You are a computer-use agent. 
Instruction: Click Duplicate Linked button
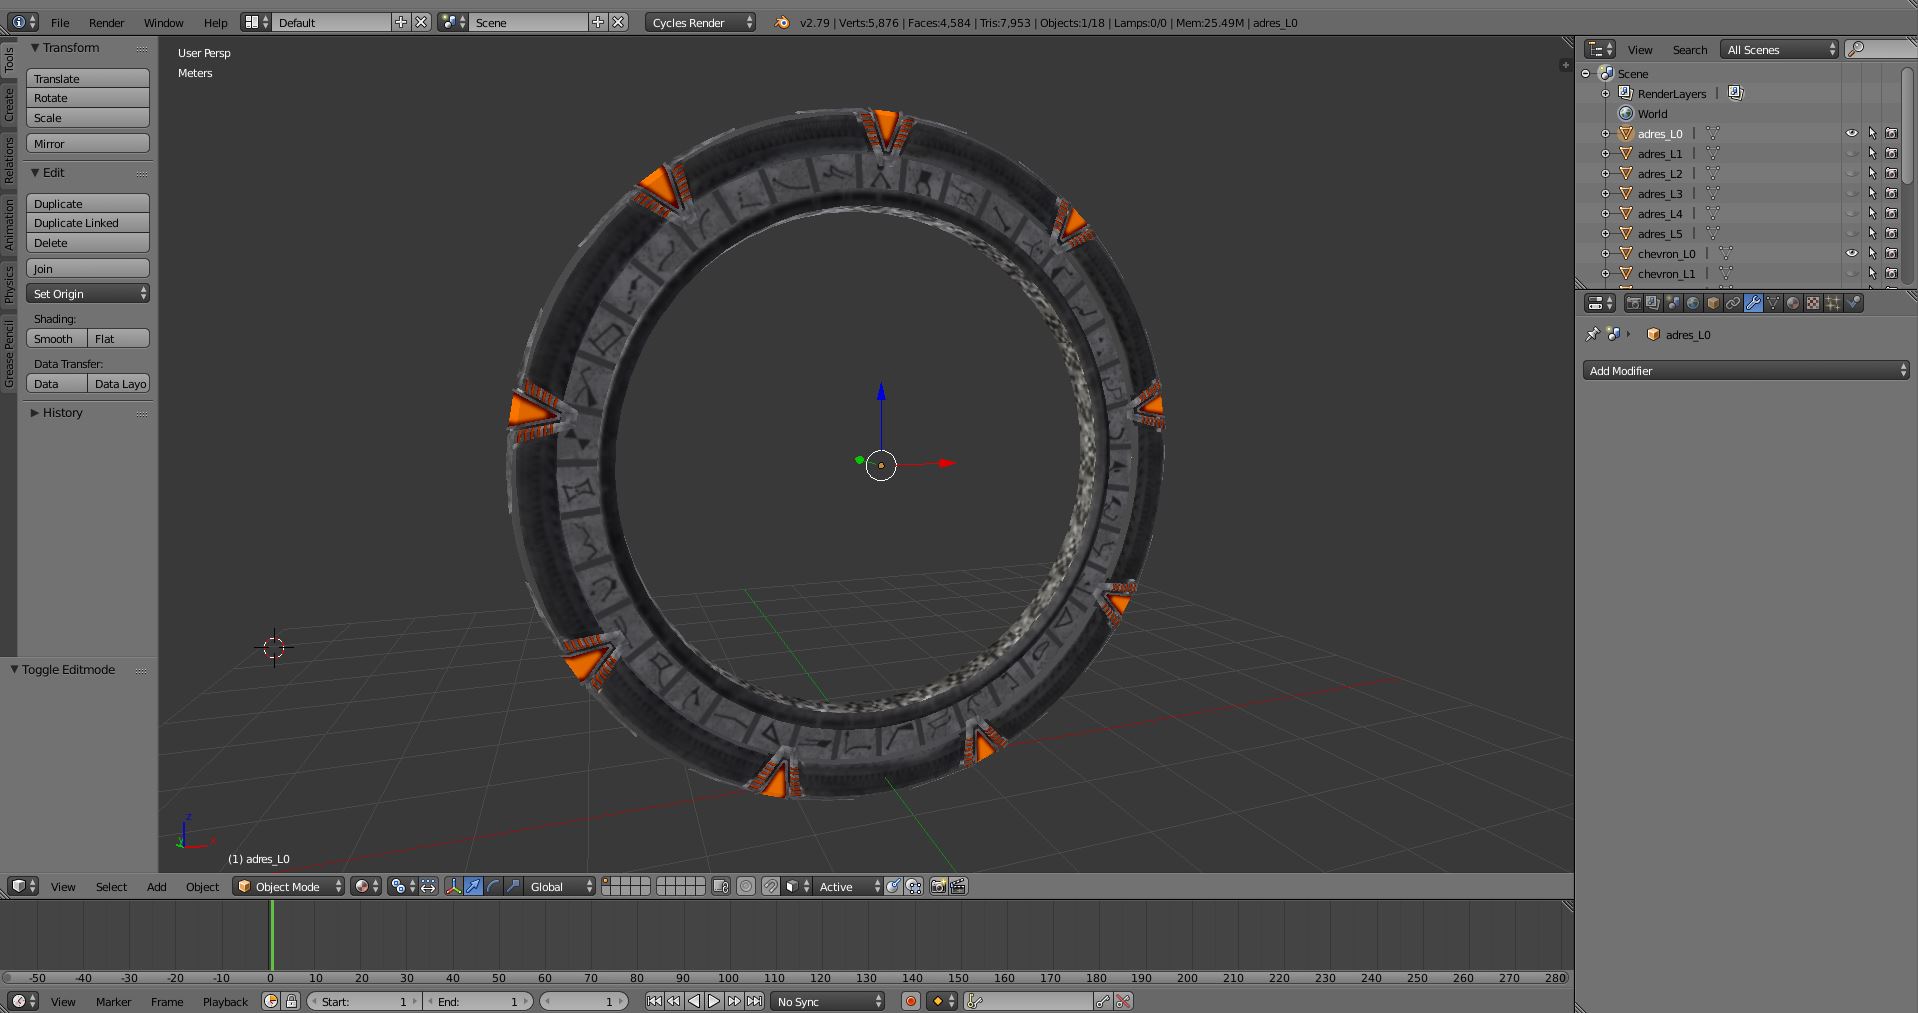pos(88,223)
